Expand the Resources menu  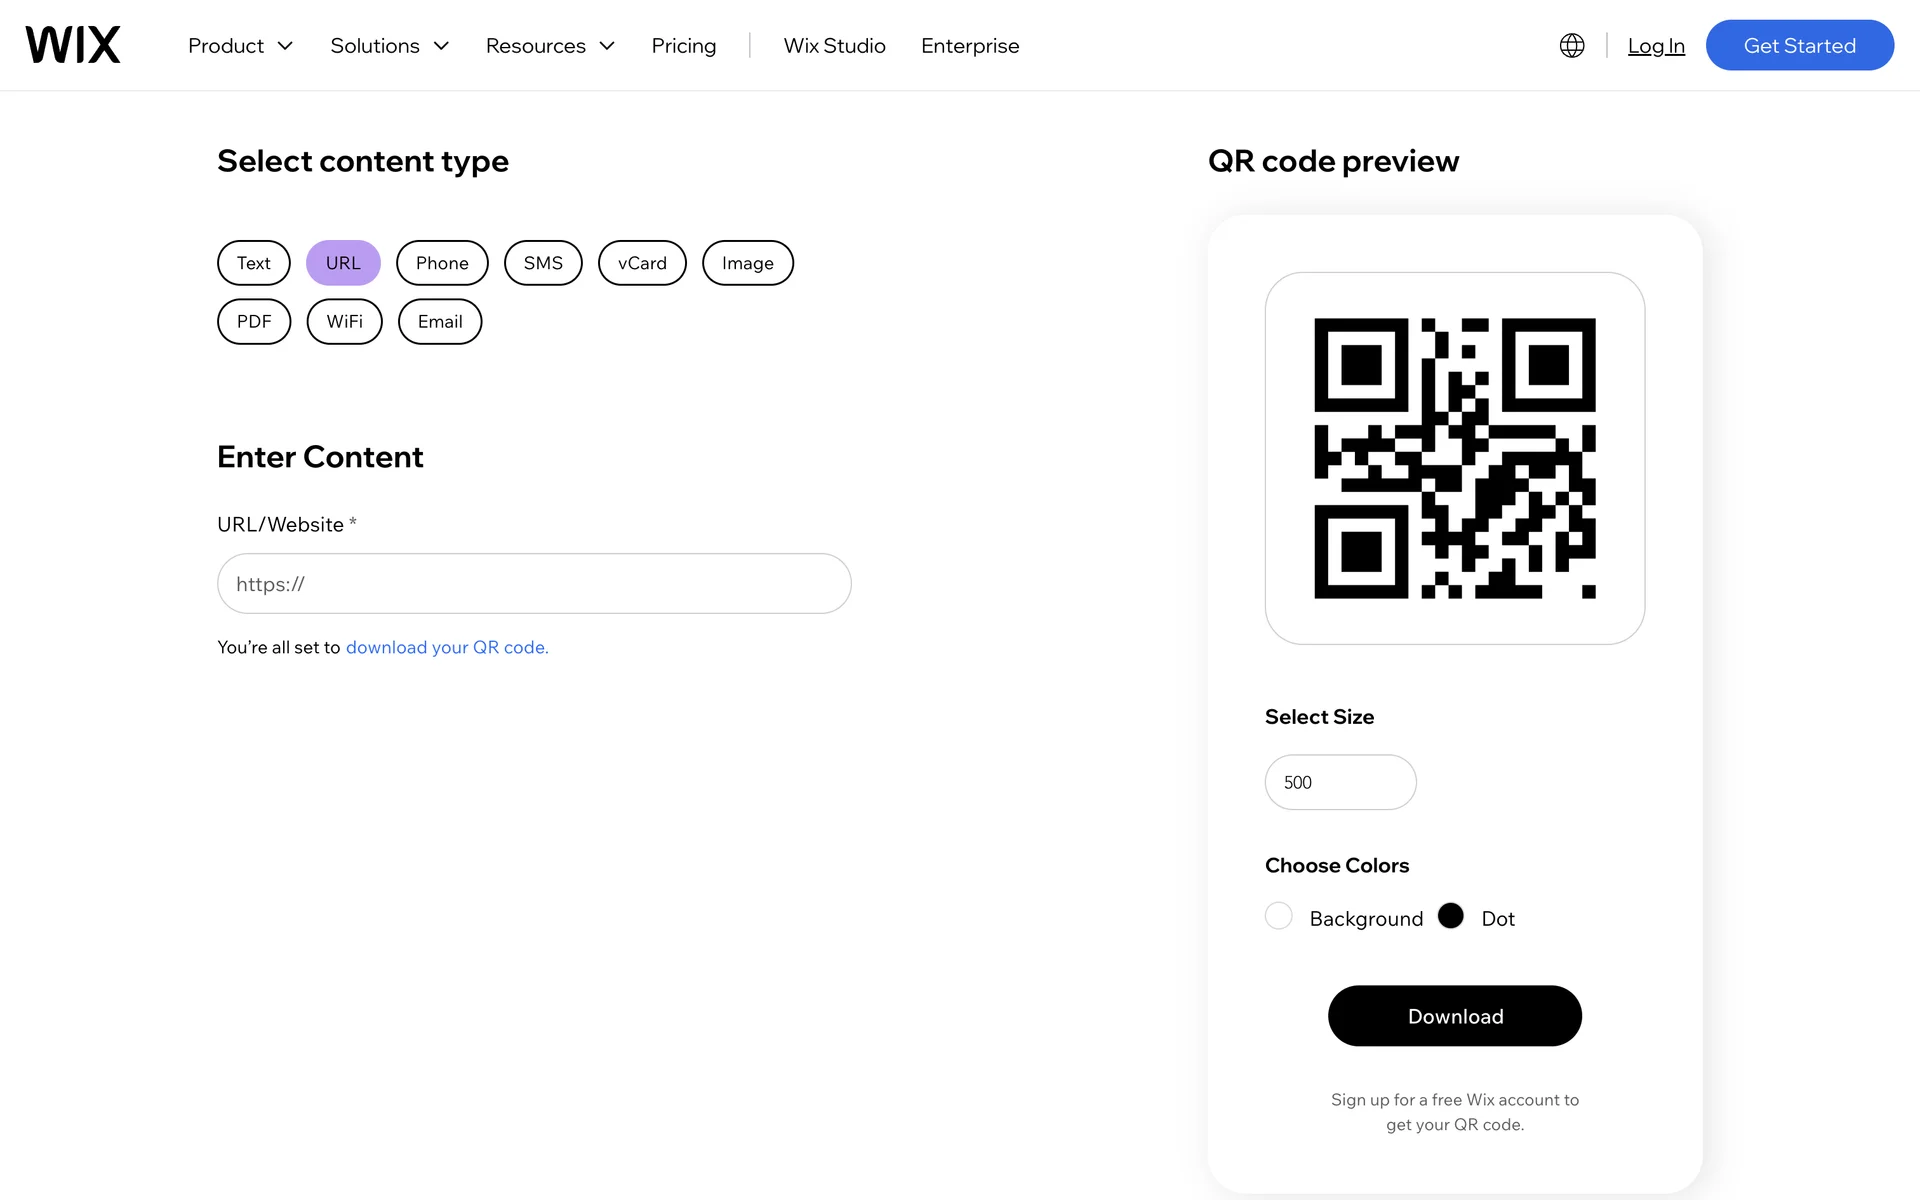click(x=550, y=45)
